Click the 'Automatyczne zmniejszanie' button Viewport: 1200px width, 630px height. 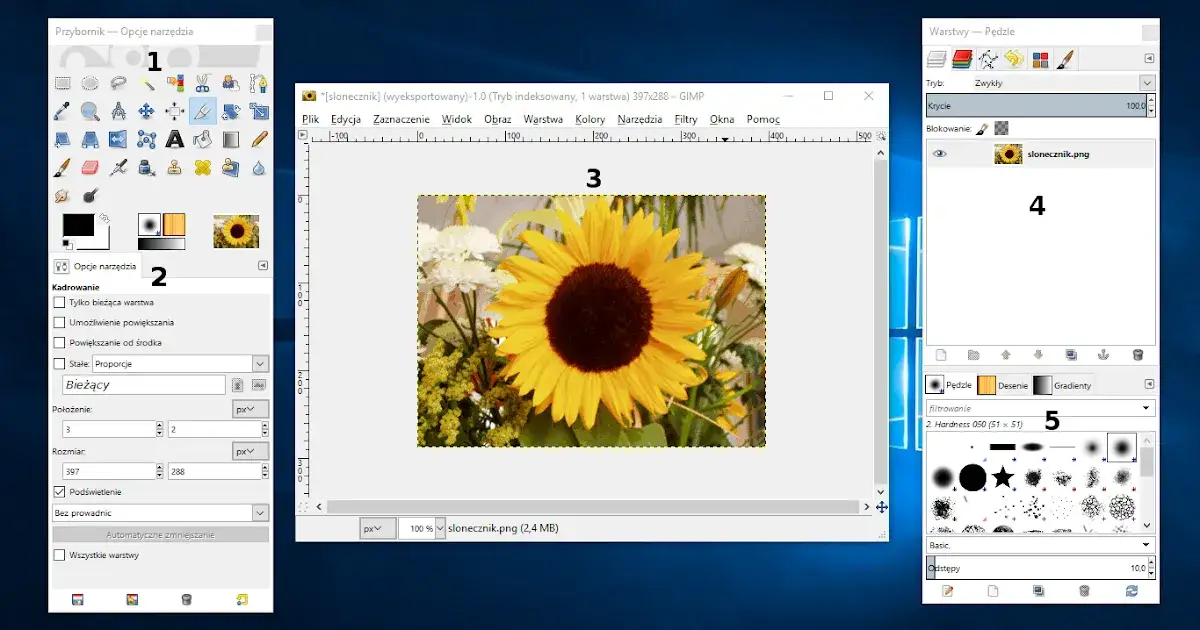[x=160, y=534]
